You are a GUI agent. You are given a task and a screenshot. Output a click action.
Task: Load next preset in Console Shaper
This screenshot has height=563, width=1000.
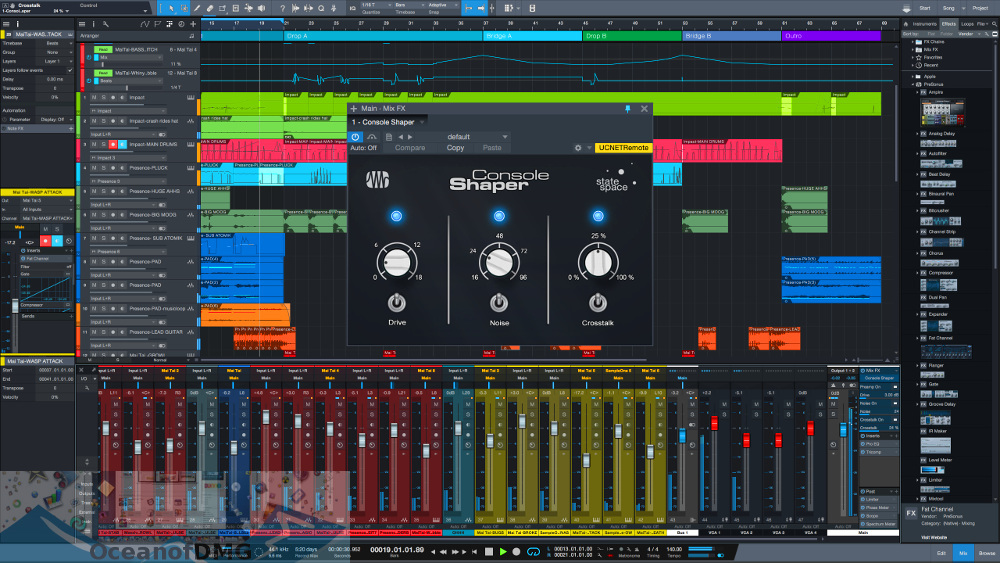tap(410, 136)
